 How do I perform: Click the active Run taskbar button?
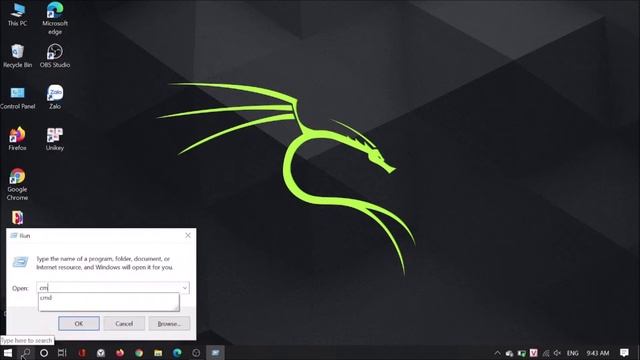[215, 353]
